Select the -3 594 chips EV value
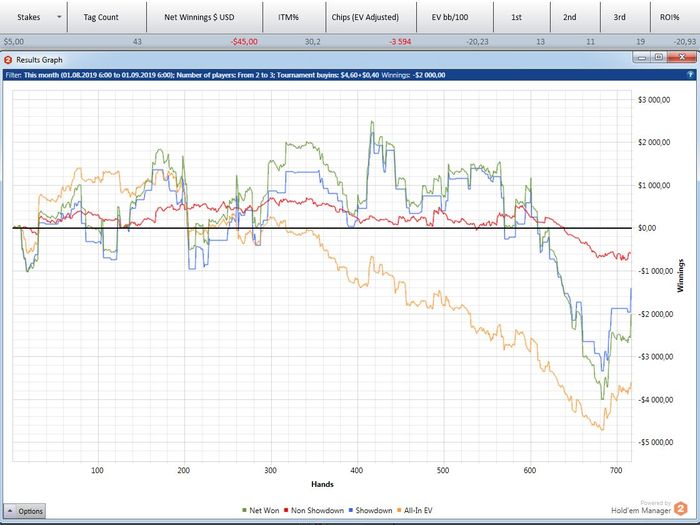The height and width of the screenshot is (525, 700). [x=400, y=42]
